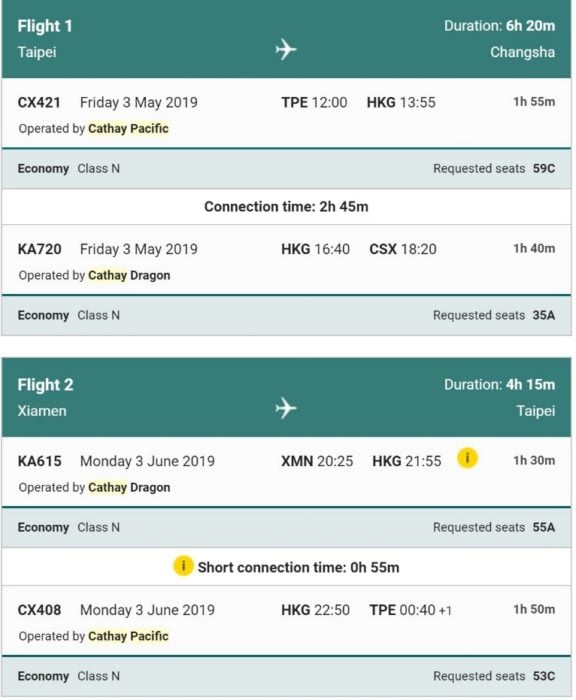Click requested seat 53C
Screen dimensions: 576x700
544,676
